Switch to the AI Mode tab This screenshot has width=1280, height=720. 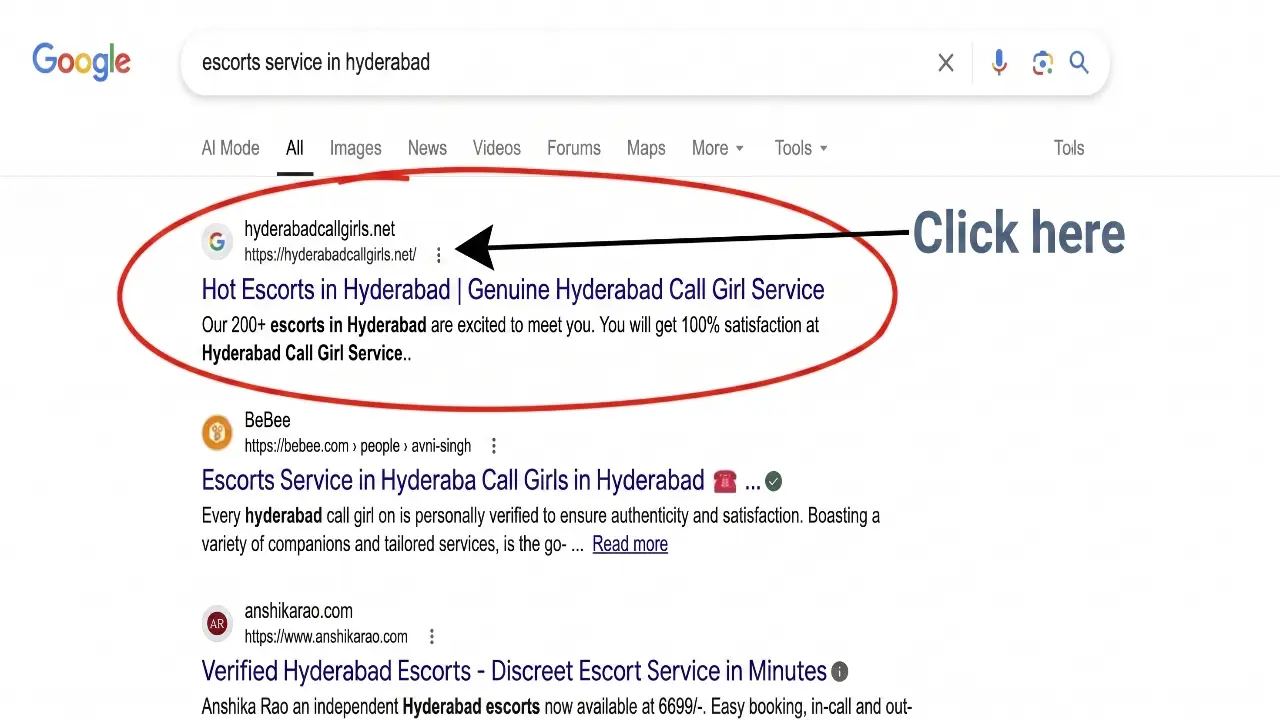coord(230,148)
